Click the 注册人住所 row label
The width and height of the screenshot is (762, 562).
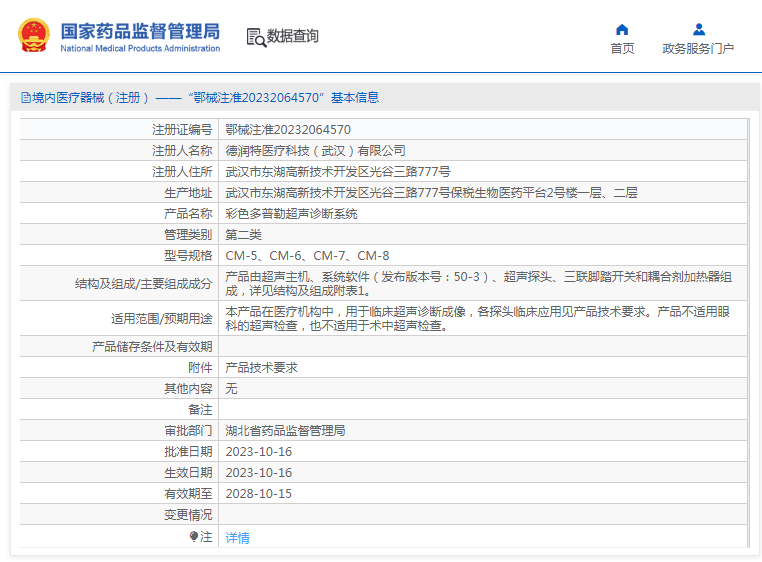click(182, 172)
